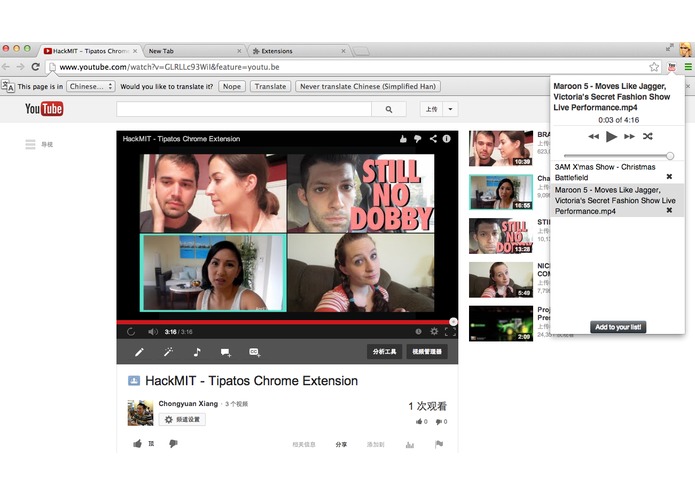The width and height of the screenshot is (695, 494).
Task: Expand the arrow next to the upload button
Action: click(x=450, y=109)
